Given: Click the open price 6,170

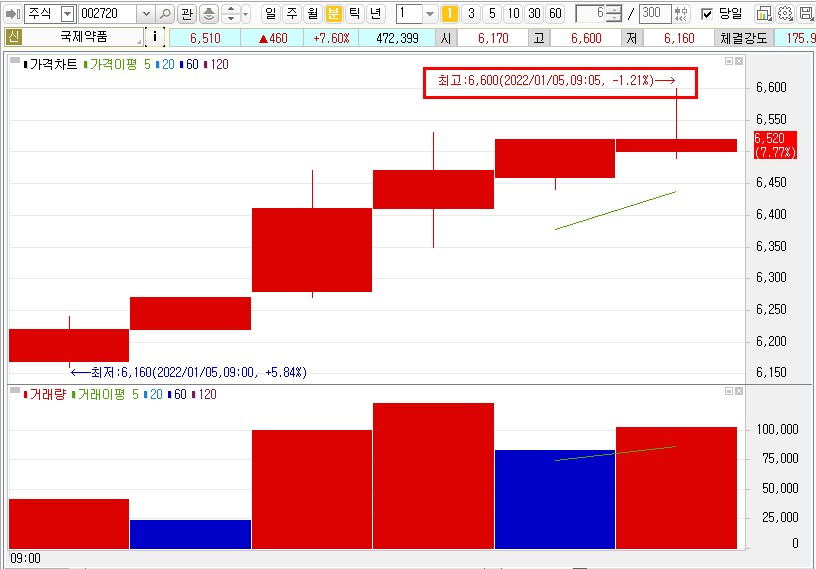Looking at the screenshot, I should coord(493,38).
